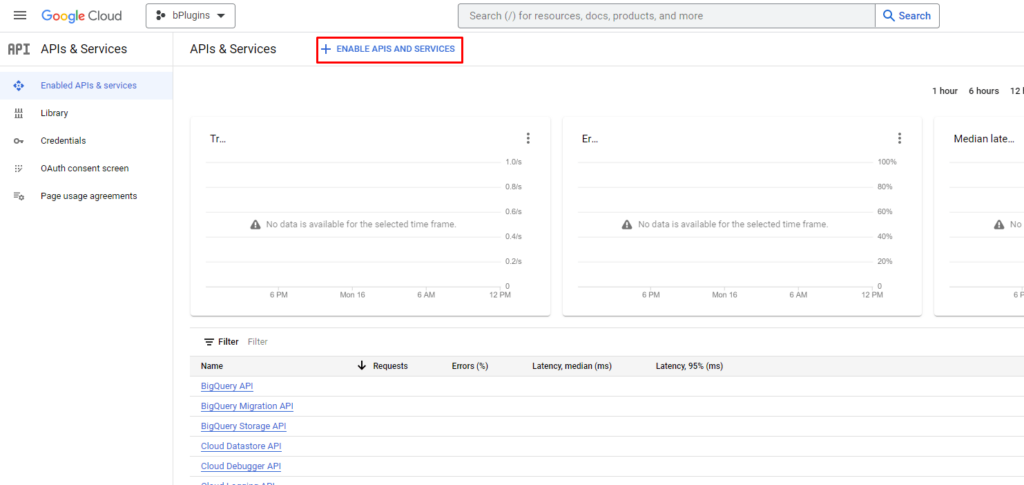
Task: Click the Median latency chart title
Action: pos(984,138)
